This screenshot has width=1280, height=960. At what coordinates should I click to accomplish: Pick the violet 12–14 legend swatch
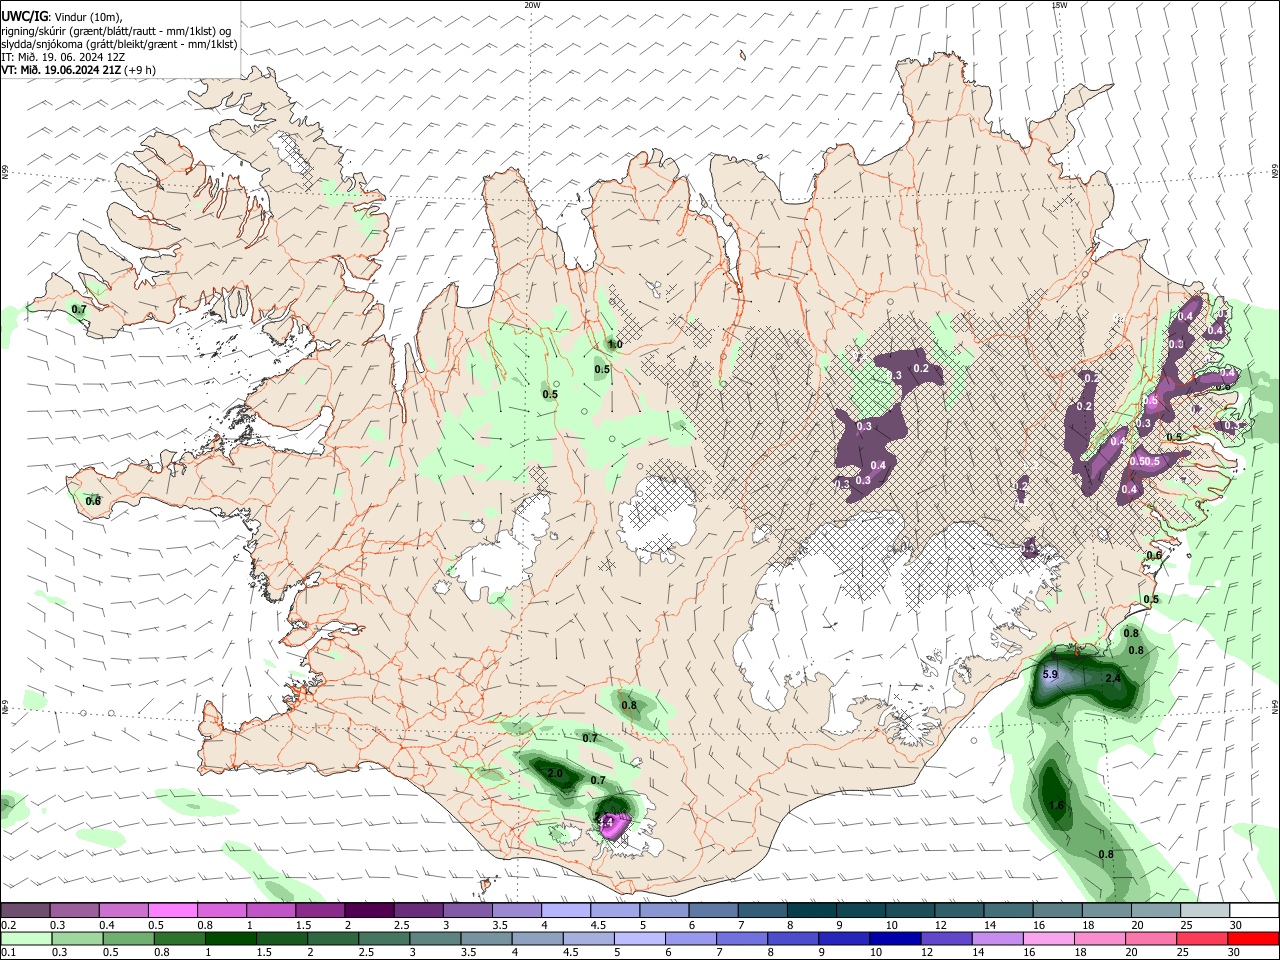pos(946,938)
